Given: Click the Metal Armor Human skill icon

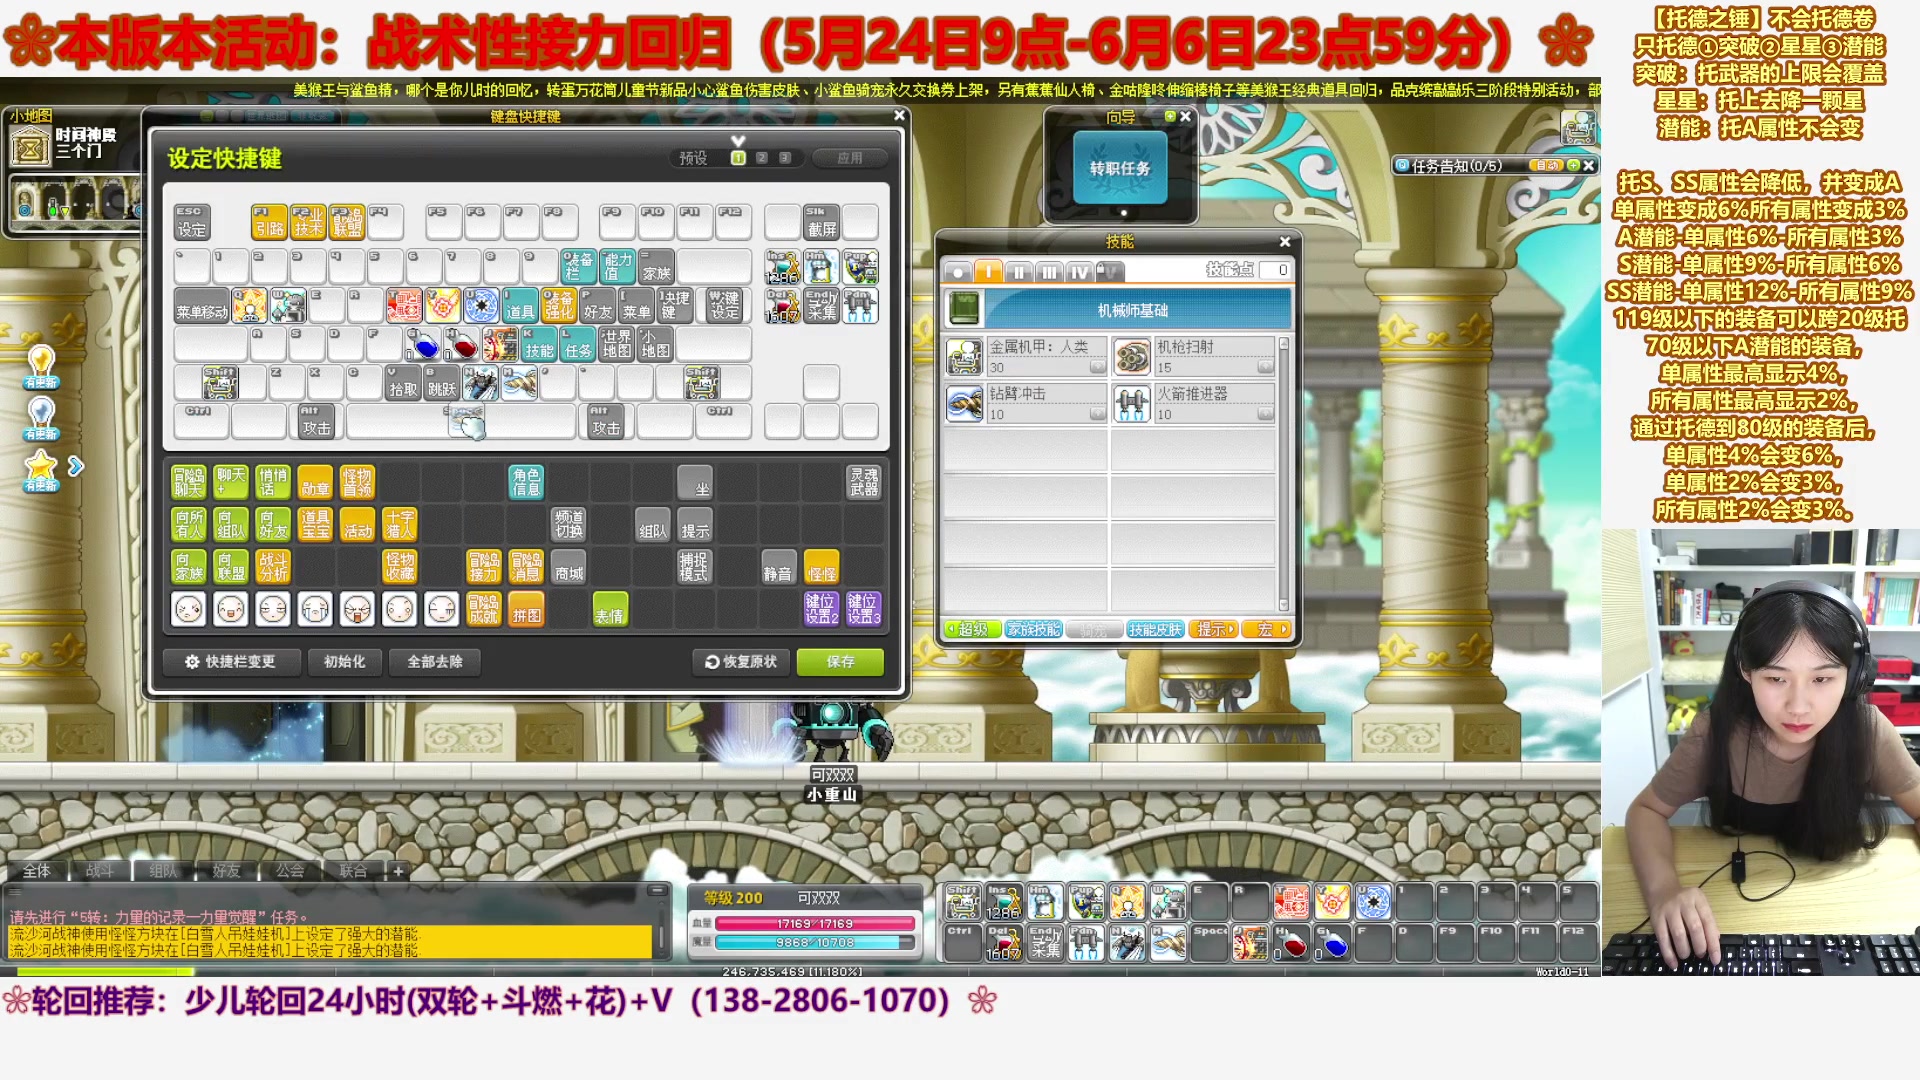Looking at the screenshot, I should pyautogui.click(x=965, y=356).
